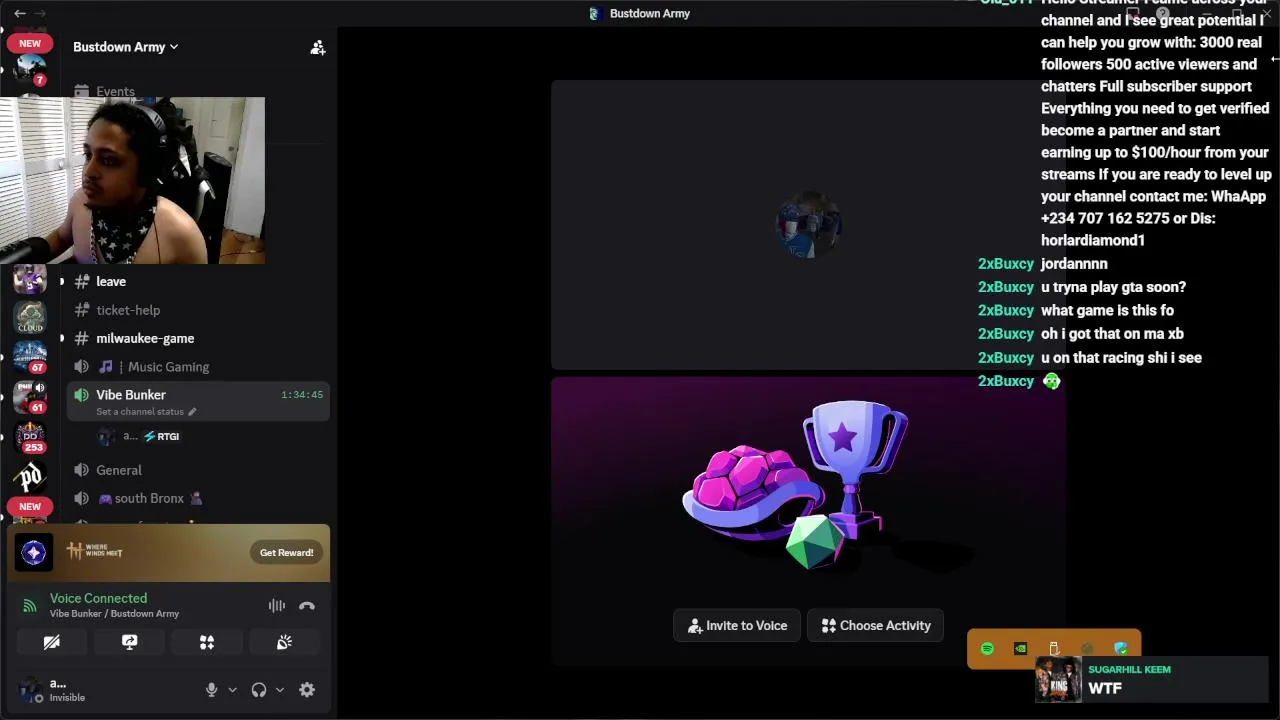Click Voice Connected status text
The width and height of the screenshot is (1280, 720).
(98, 598)
